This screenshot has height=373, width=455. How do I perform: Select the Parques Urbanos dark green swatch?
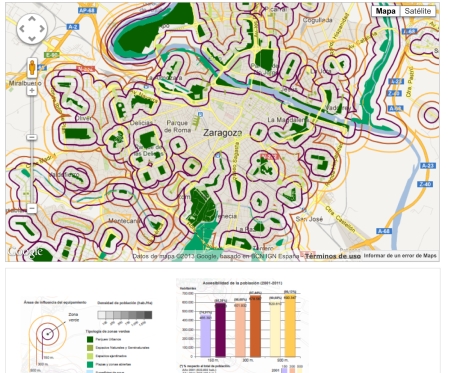(90, 339)
